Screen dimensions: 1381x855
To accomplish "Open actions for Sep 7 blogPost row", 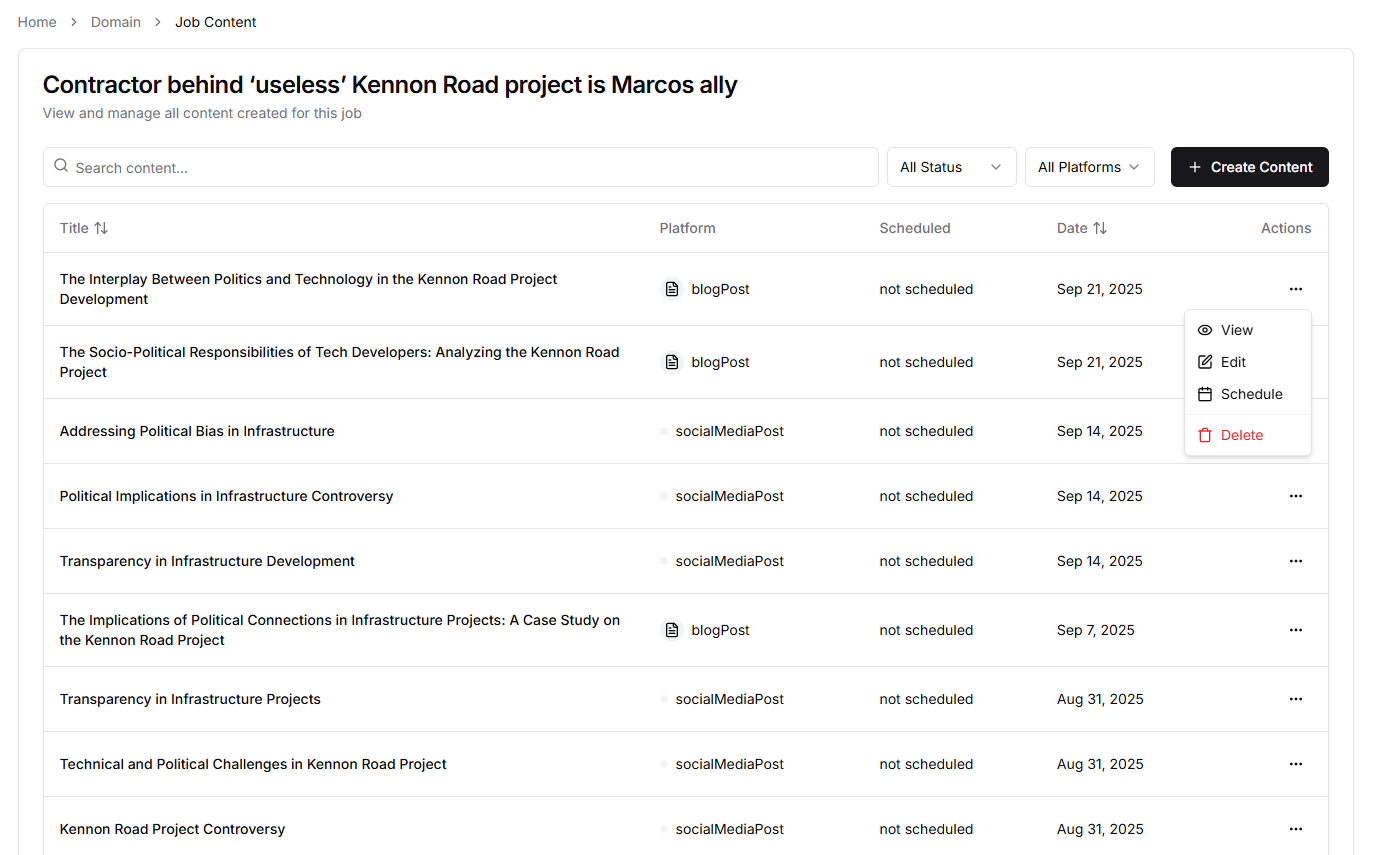I will (x=1295, y=630).
